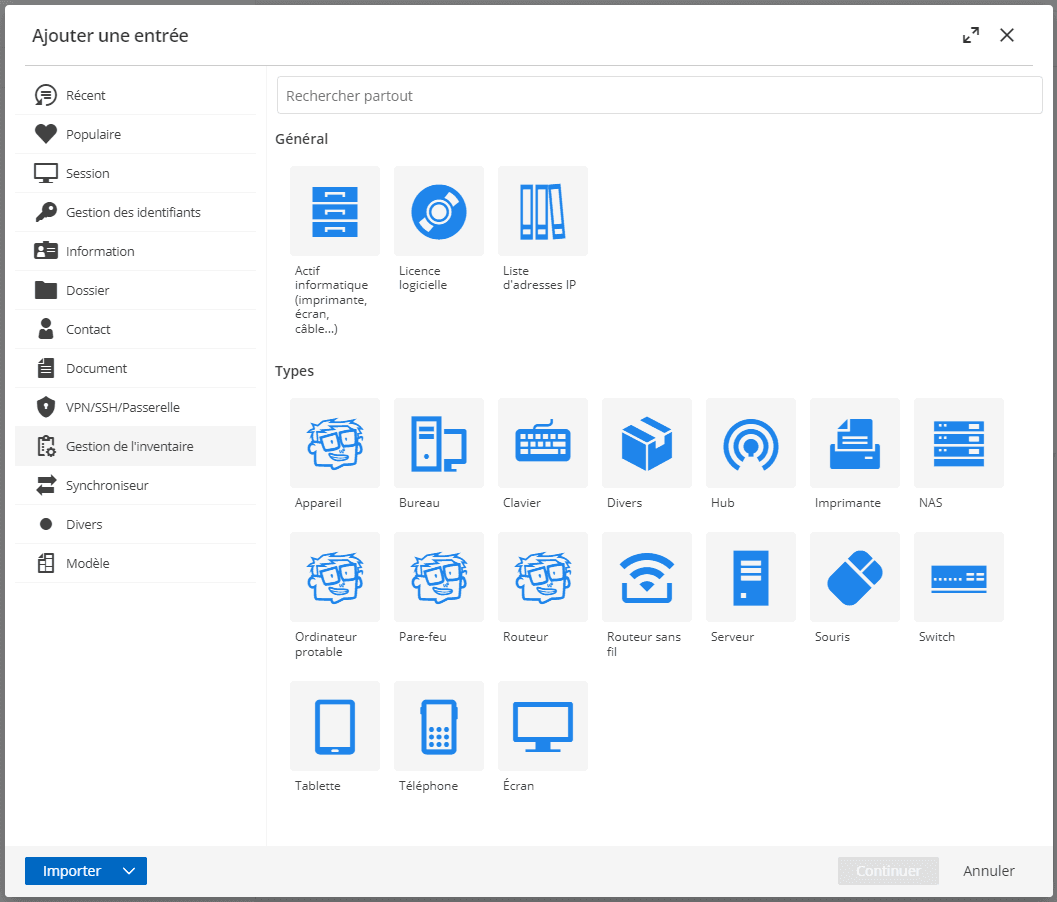
Task: Select the Clavier keyboard icon
Action: click(542, 443)
